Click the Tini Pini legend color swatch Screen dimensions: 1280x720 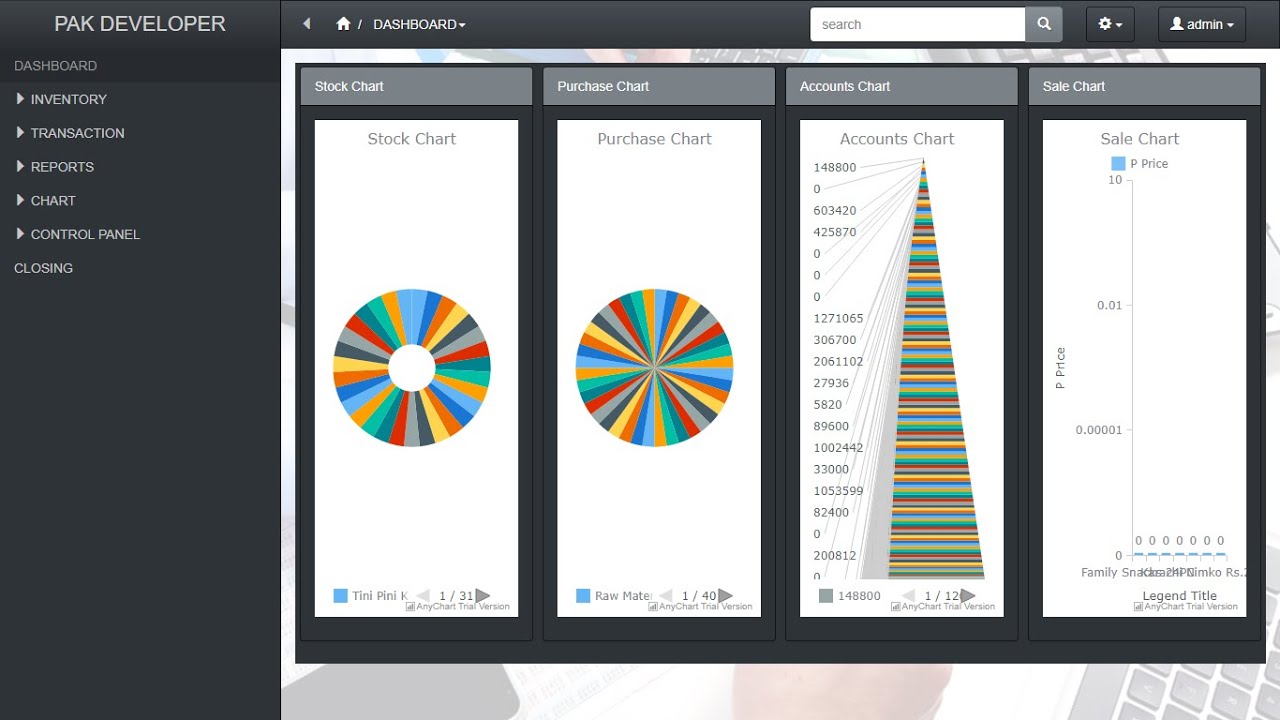pyautogui.click(x=340, y=596)
